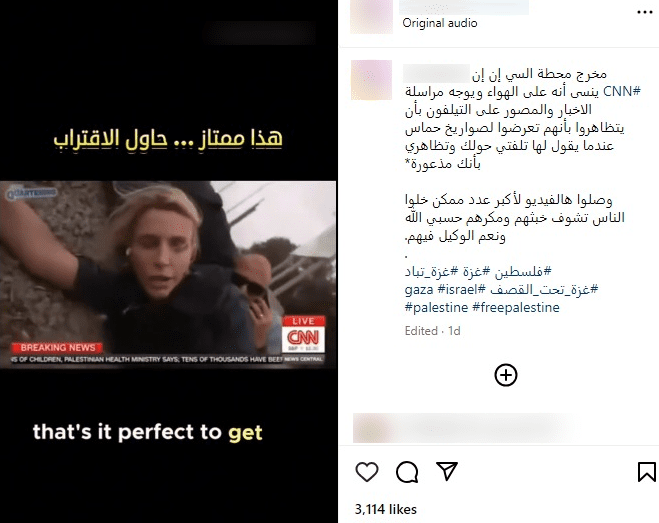659x523 pixels.
Task: Open the #palestine hashtag link
Action: 436,307
